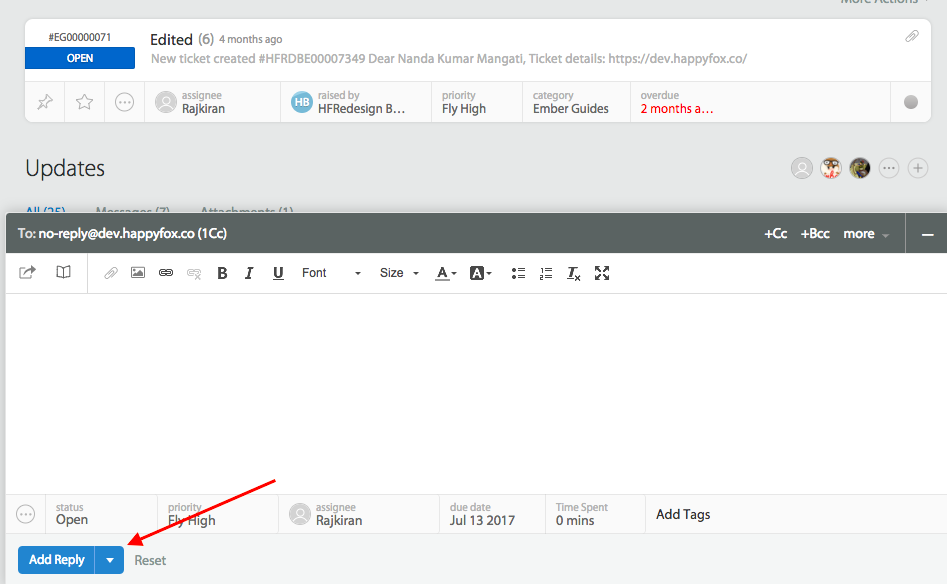
Task: Click the attachment paperclip in editor toolbar
Action: coord(111,273)
